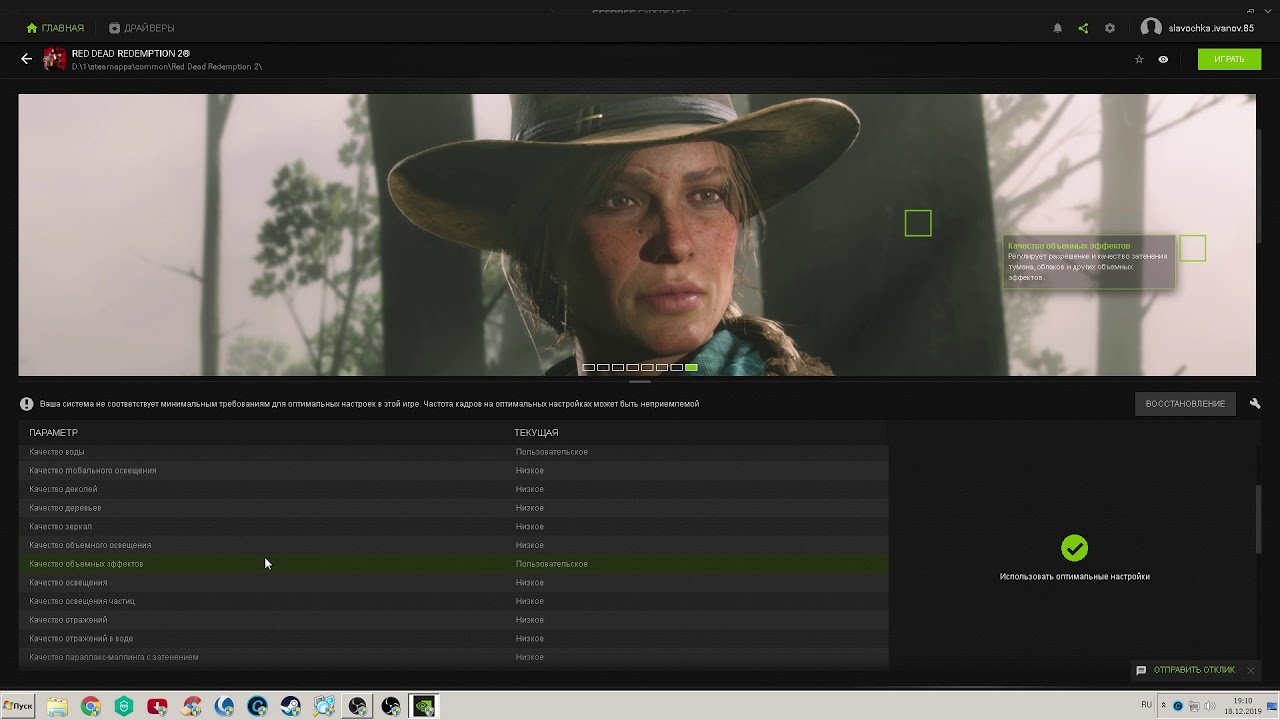Viewport: 1280px width, 720px height.
Task: Open the slavochka.ivanov.85 account menu
Action: (1211, 28)
